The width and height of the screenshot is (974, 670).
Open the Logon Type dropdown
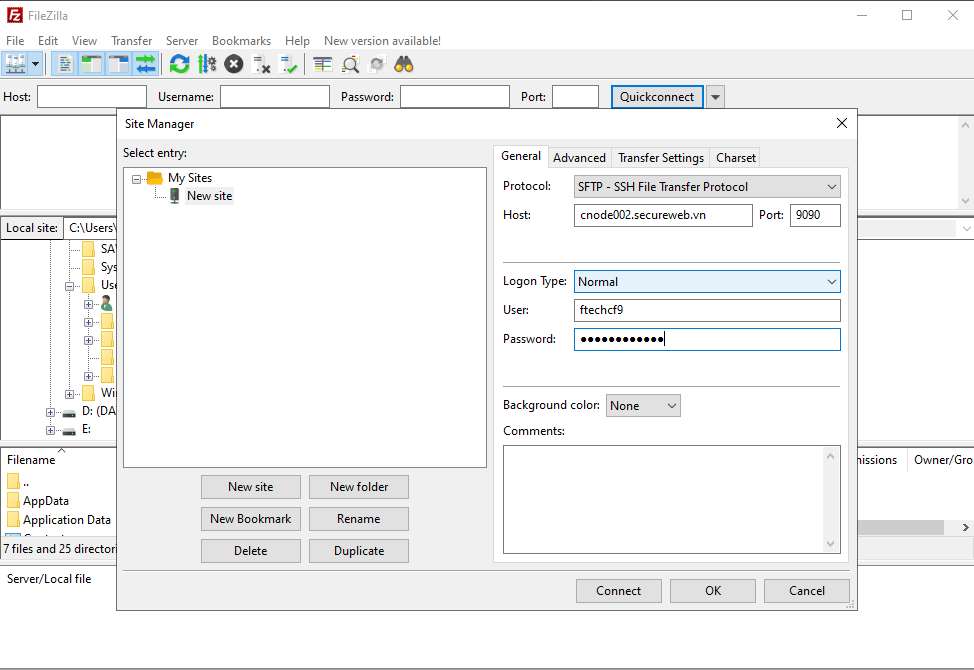pos(707,282)
